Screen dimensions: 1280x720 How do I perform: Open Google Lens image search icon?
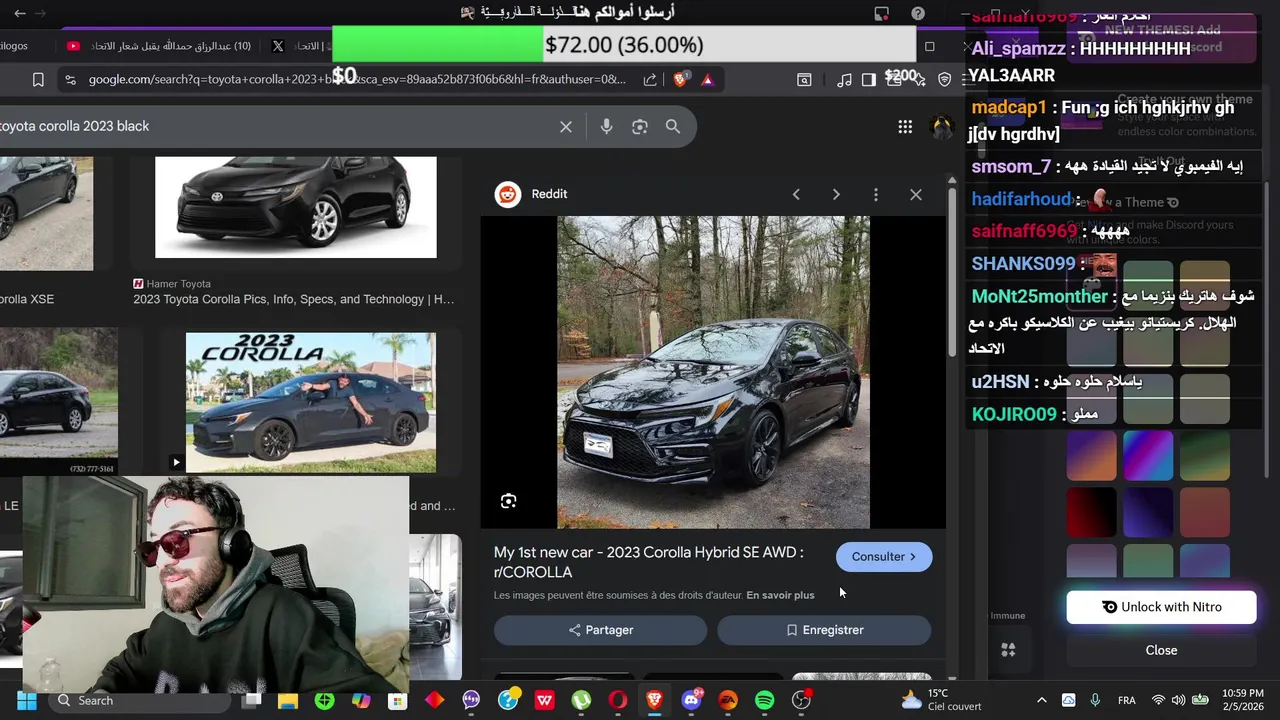pos(640,127)
